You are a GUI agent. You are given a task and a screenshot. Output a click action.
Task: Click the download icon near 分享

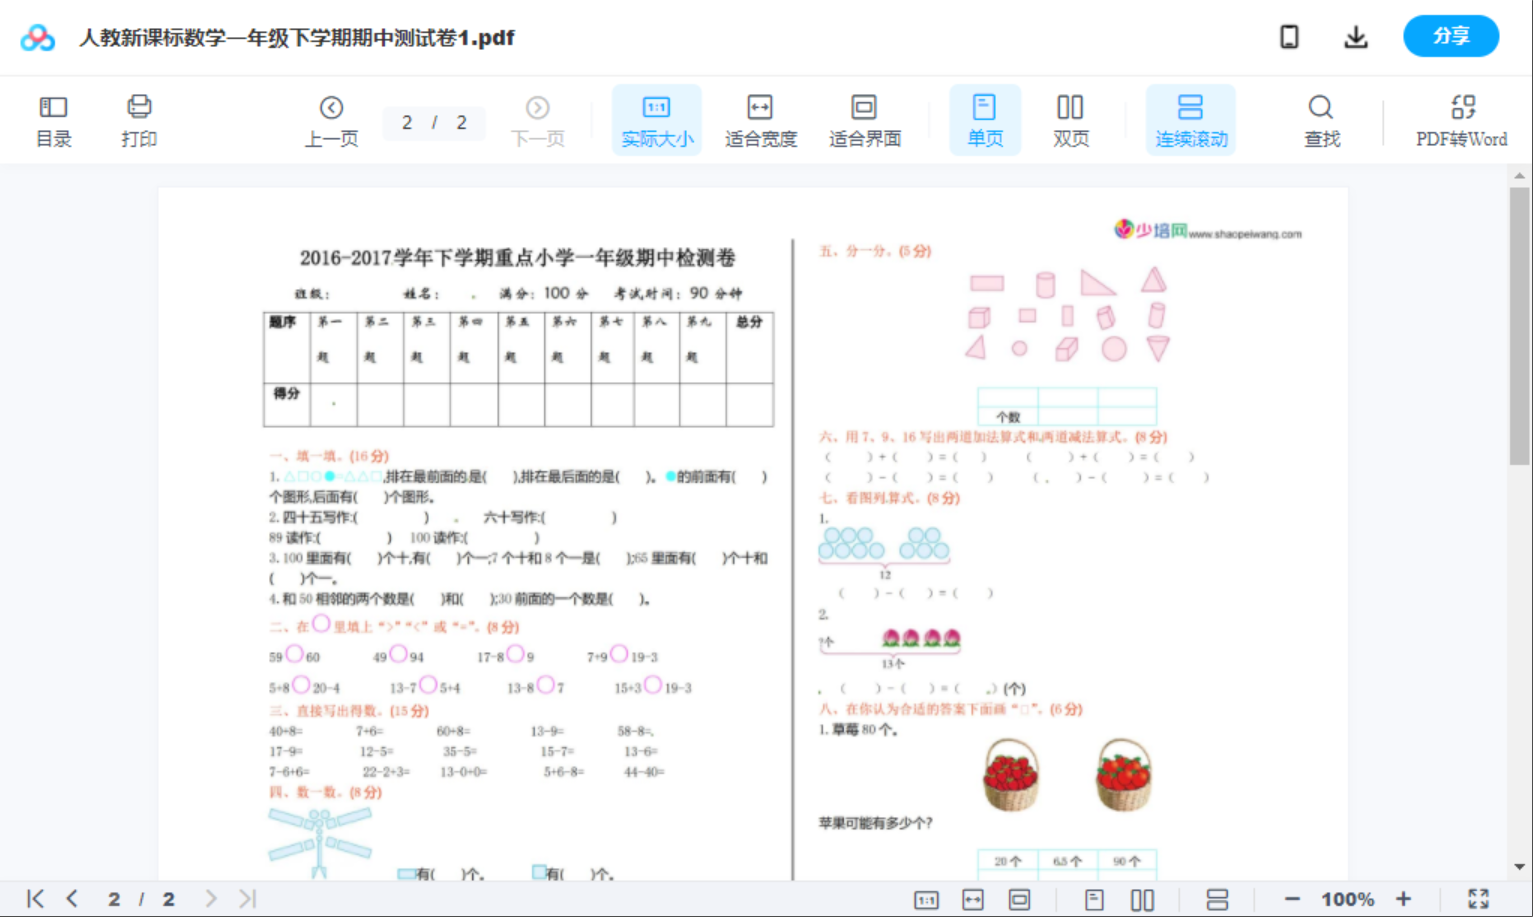pyautogui.click(x=1356, y=36)
